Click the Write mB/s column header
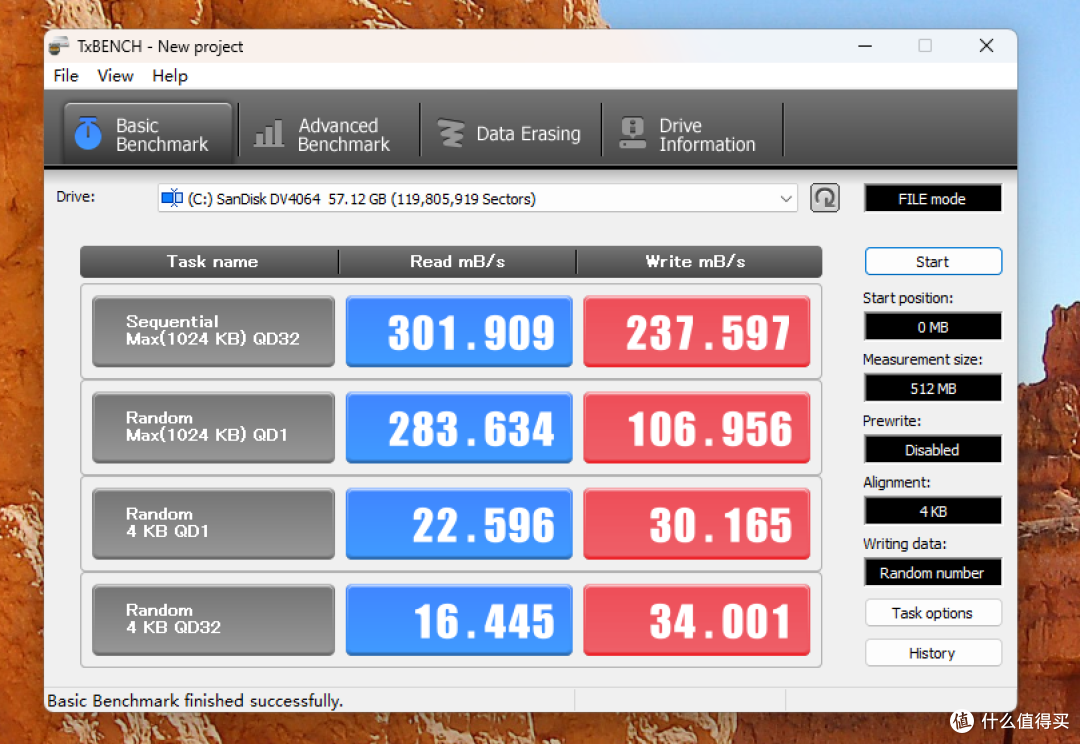The height and width of the screenshot is (744, 1080). click(x=698, y=262)
